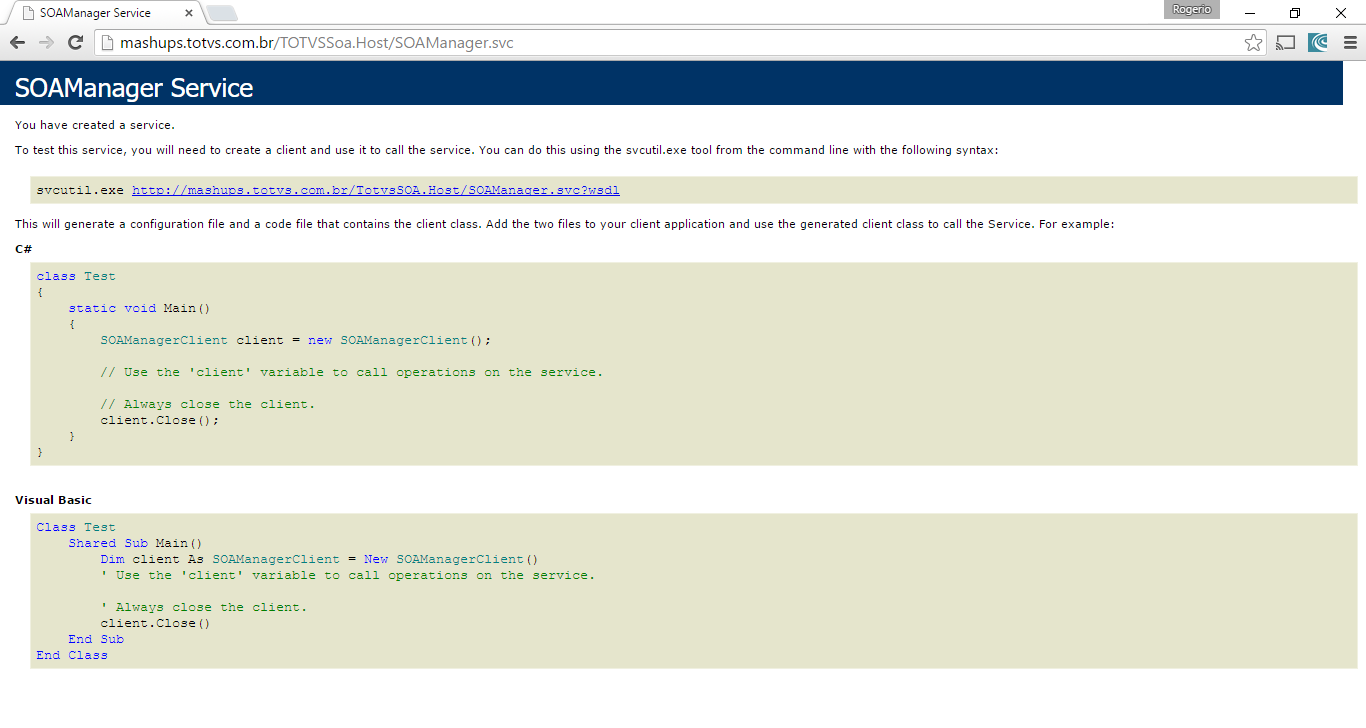Click the Rogerio profile button
This screenshot has height=728, width=1366.
(1192, 9)
